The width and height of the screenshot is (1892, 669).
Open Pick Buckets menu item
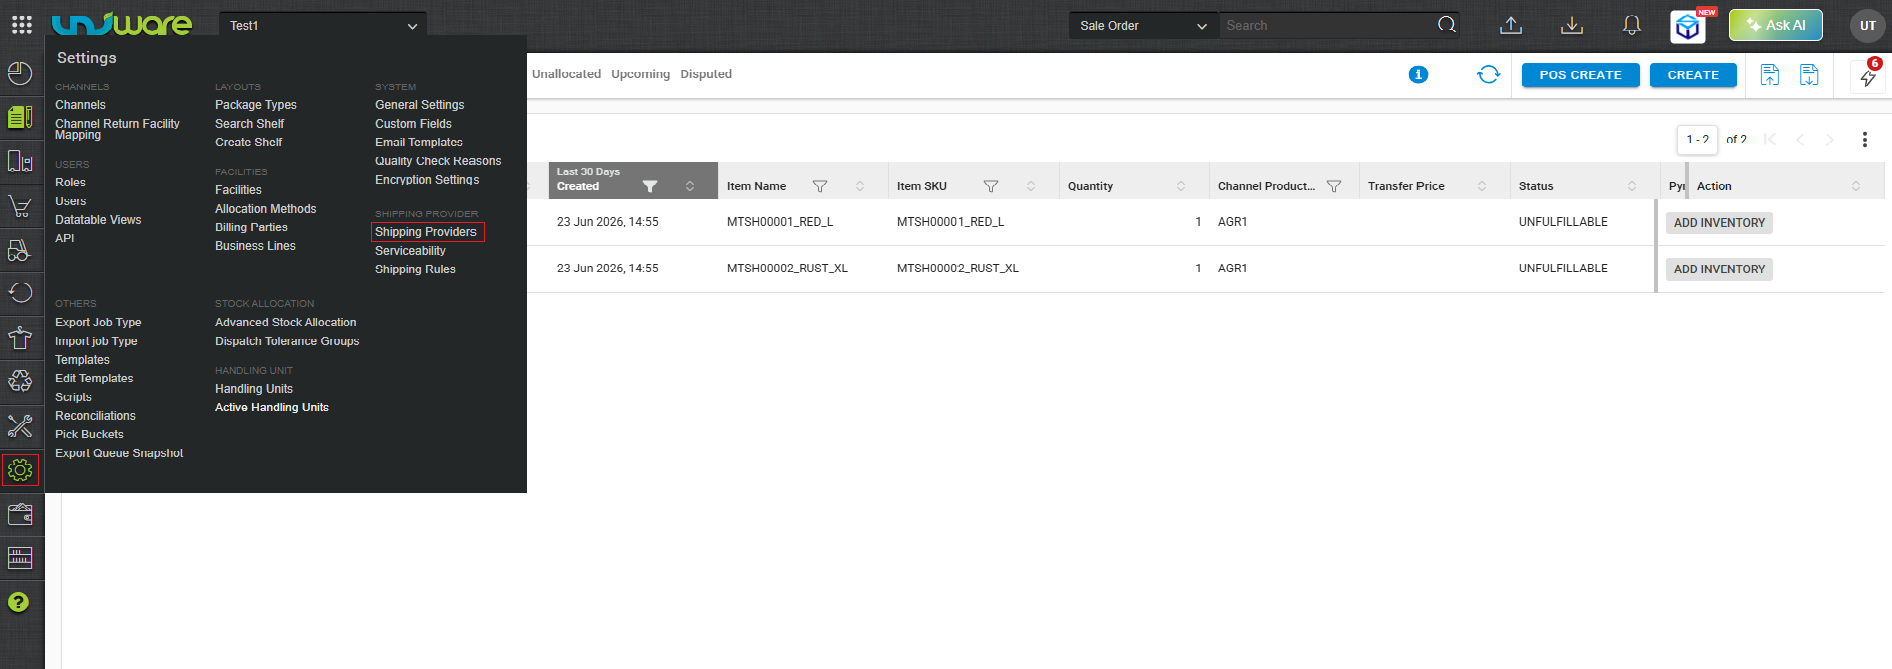click(x=89, y=435)
